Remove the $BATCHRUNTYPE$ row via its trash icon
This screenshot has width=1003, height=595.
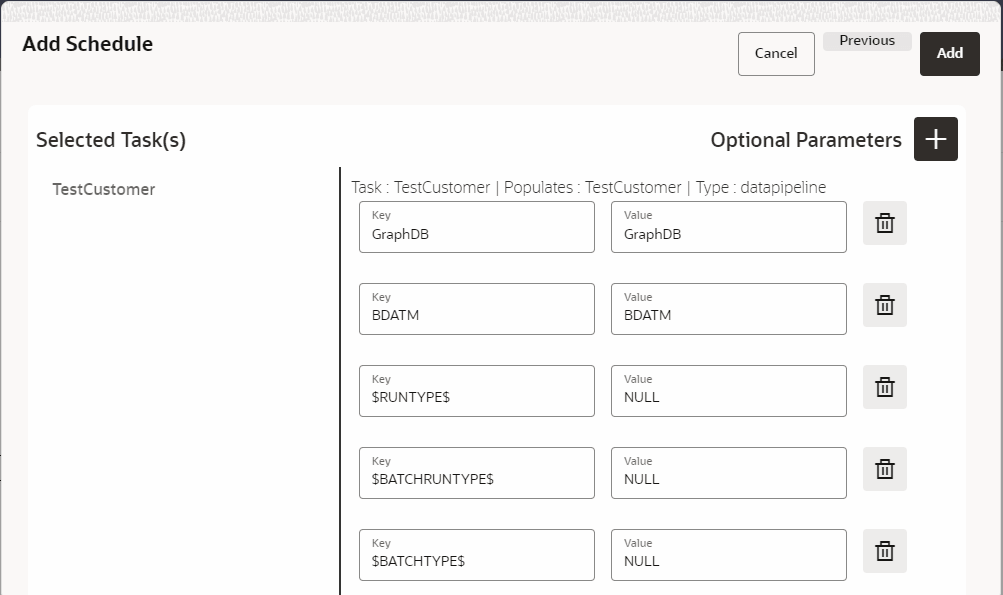[884, 469]
